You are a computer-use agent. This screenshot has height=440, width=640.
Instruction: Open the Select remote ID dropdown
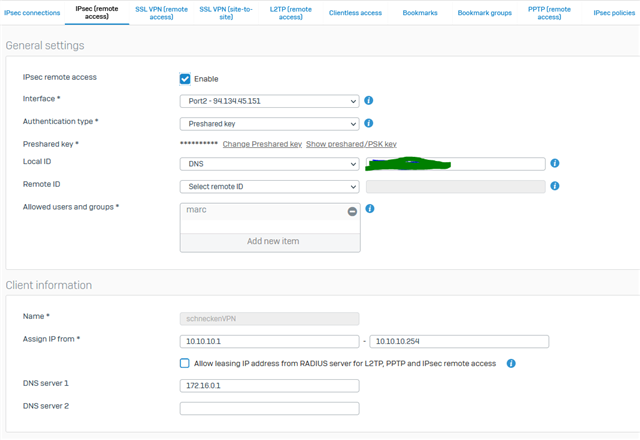click(269, 187)
